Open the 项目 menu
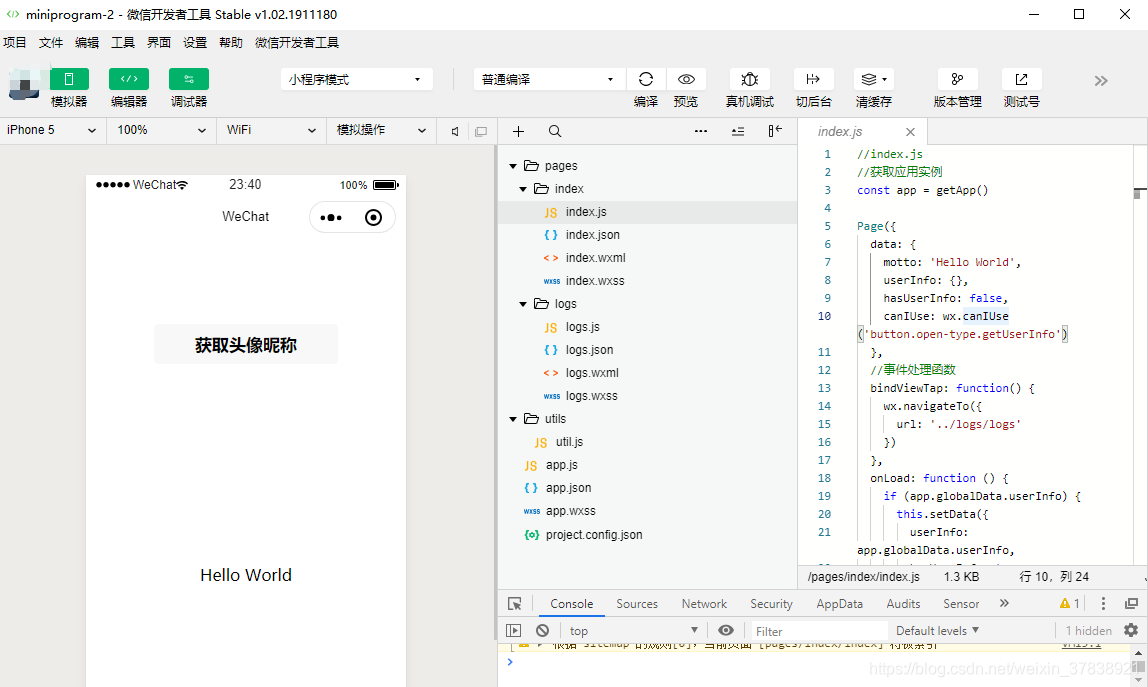Viewport: 1148px width, 687px height. 15,42
